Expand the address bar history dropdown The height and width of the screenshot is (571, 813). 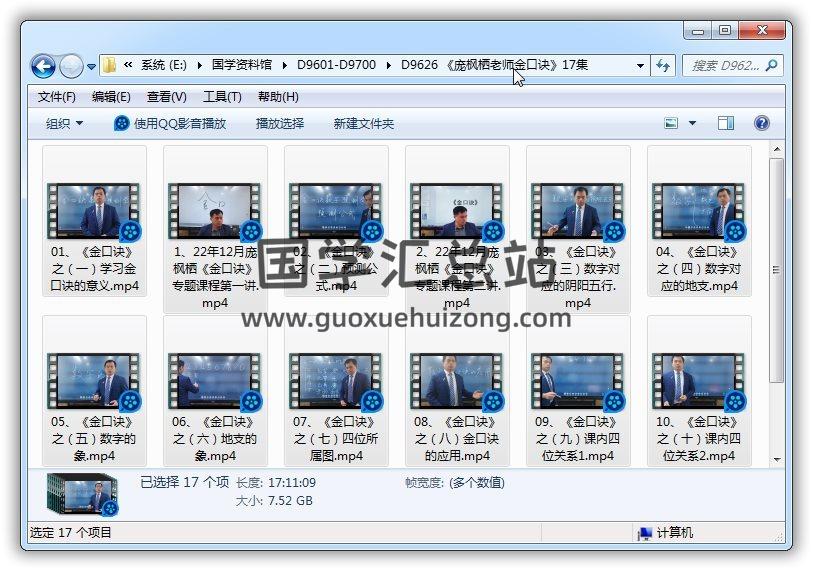(640, 66)
